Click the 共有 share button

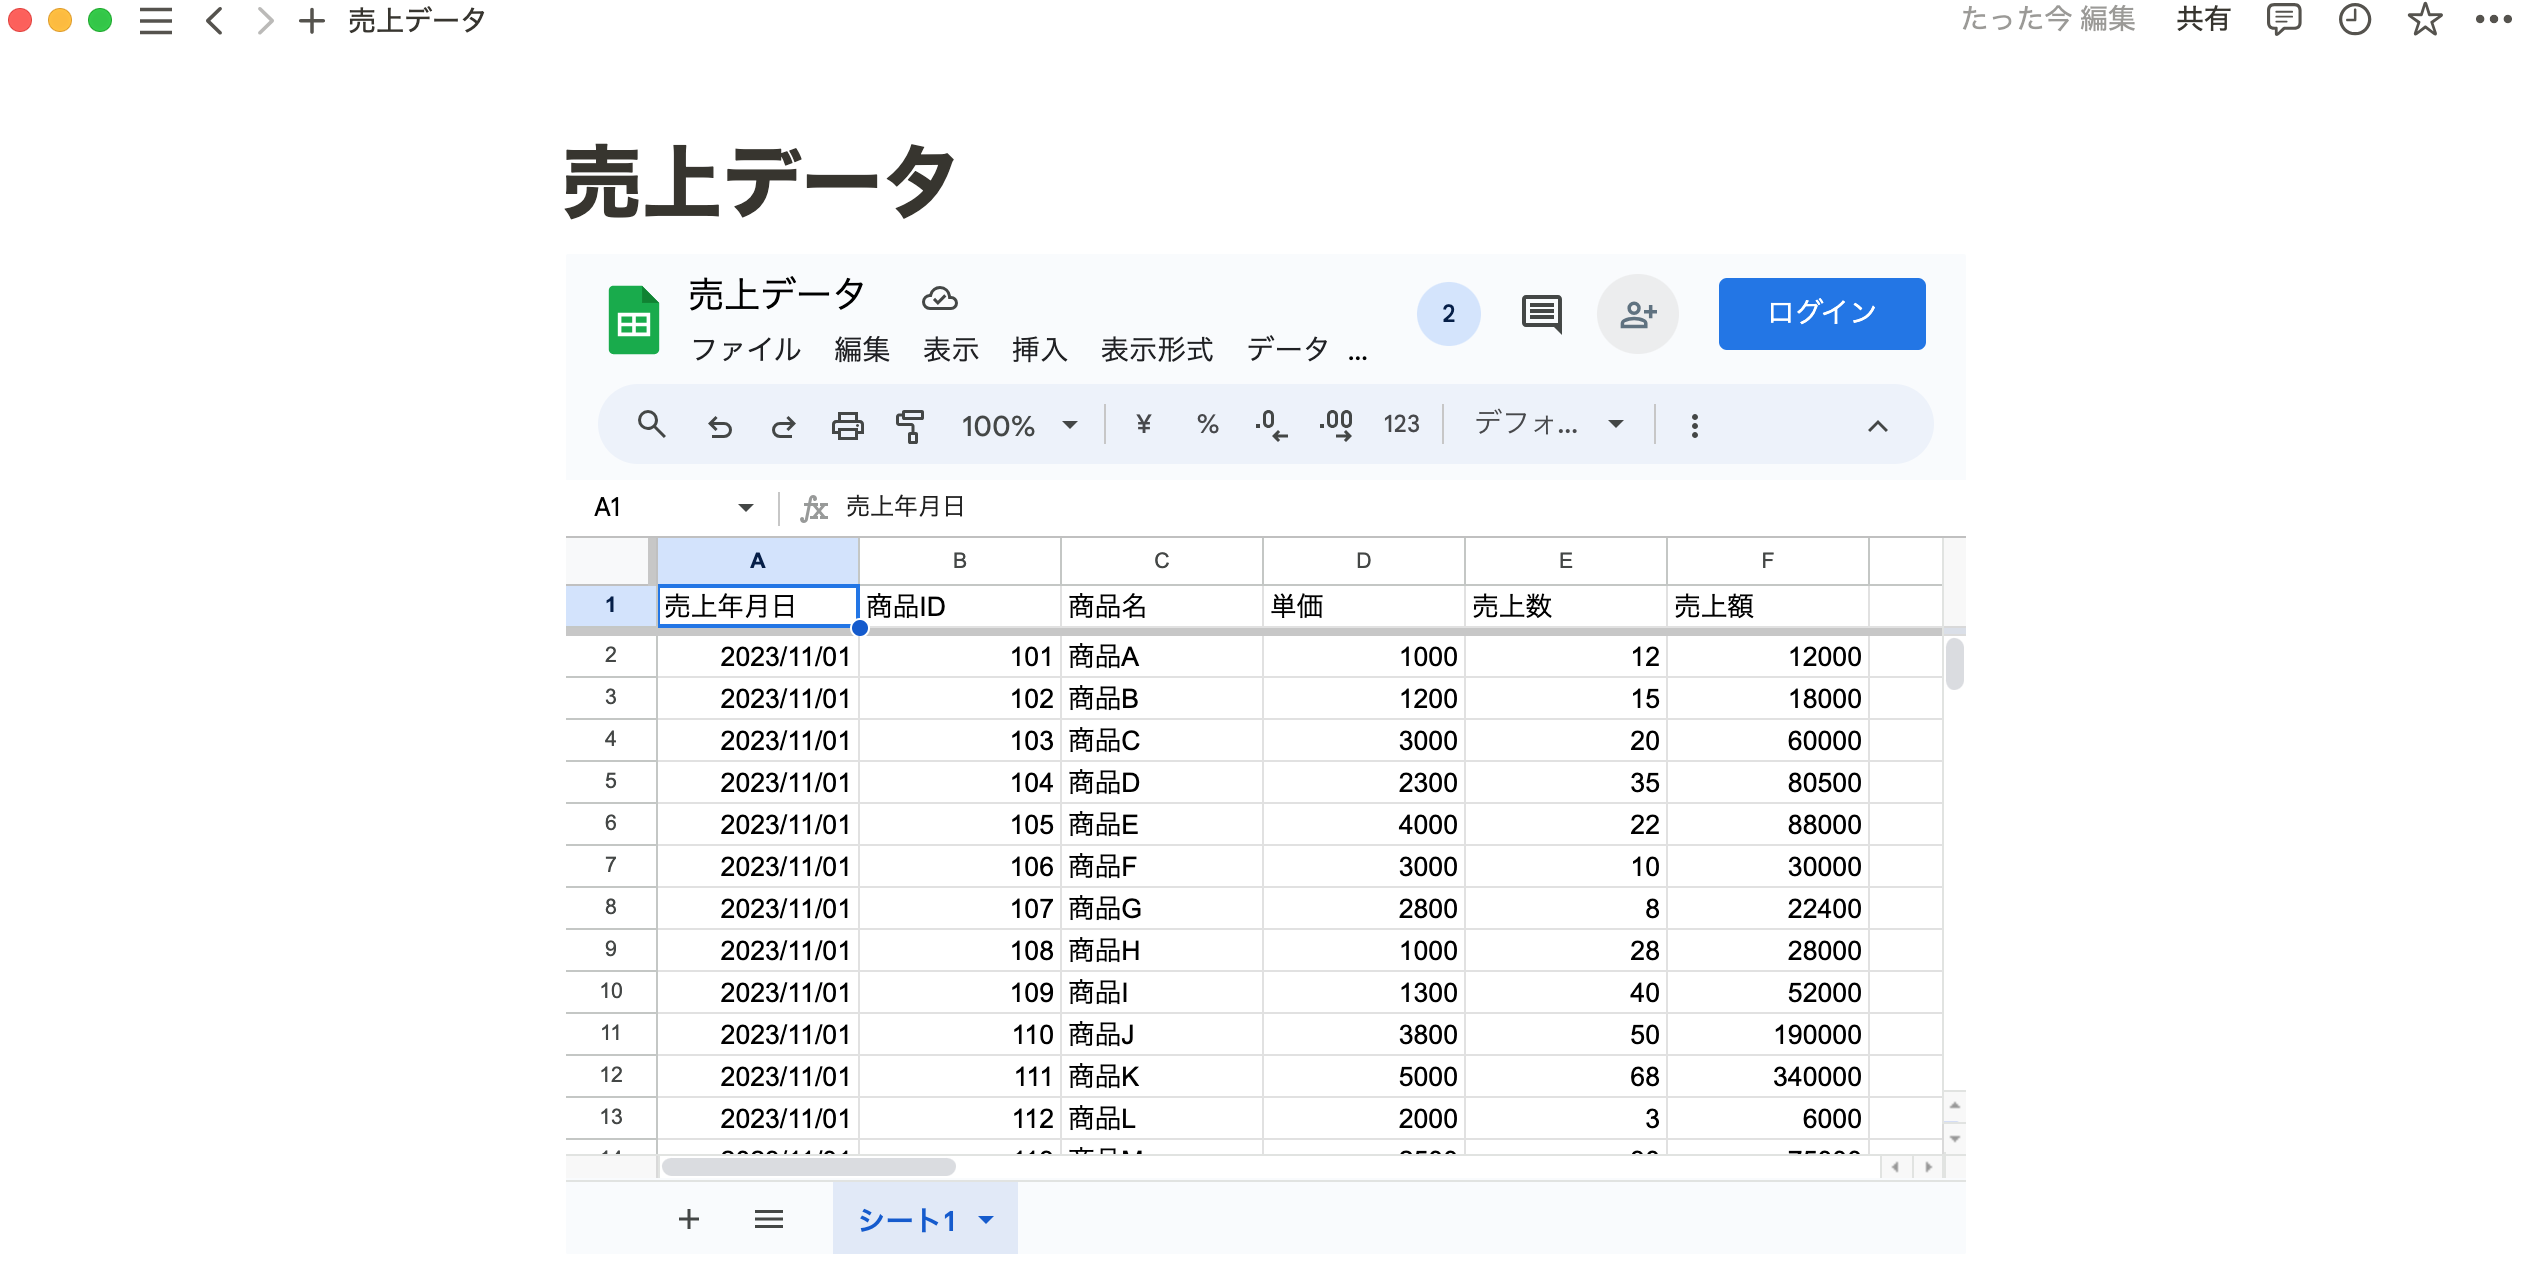pos(2203,20)
